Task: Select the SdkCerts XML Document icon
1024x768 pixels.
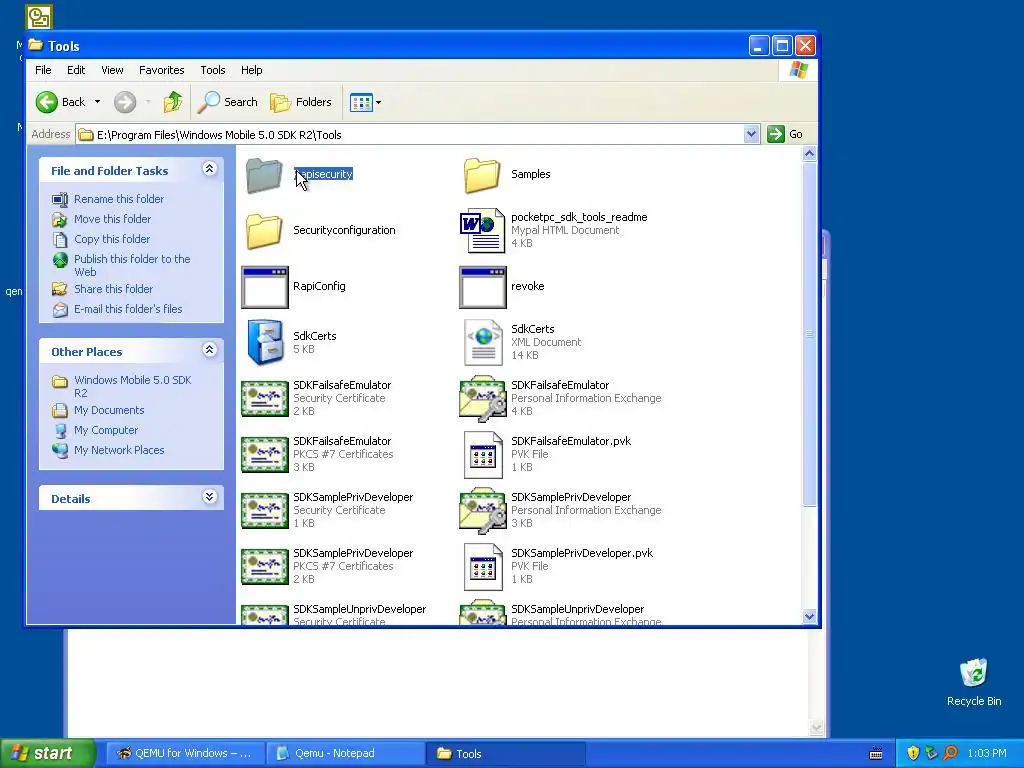Action: [483, 342]
